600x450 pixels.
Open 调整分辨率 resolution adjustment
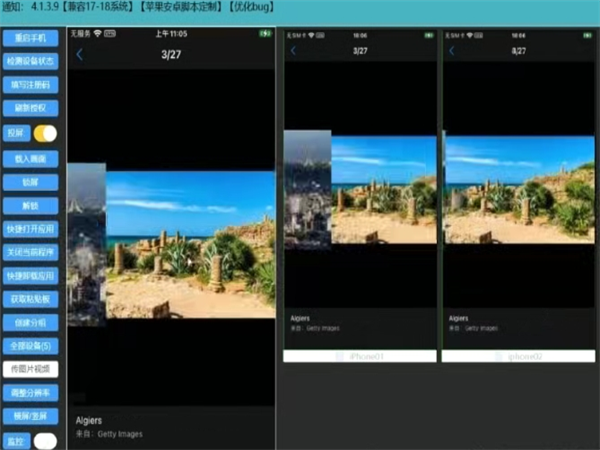(30, 392)
